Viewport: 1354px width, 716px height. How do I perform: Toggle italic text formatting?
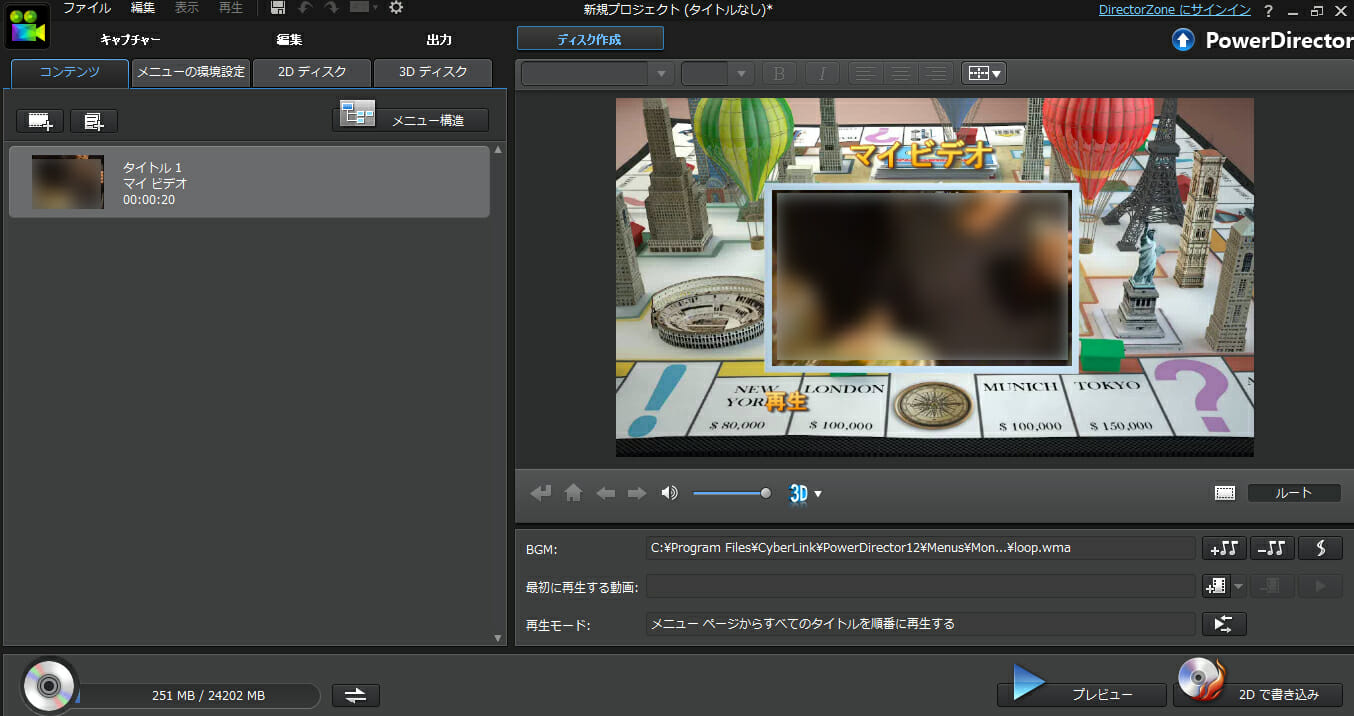tap(822, 73)
